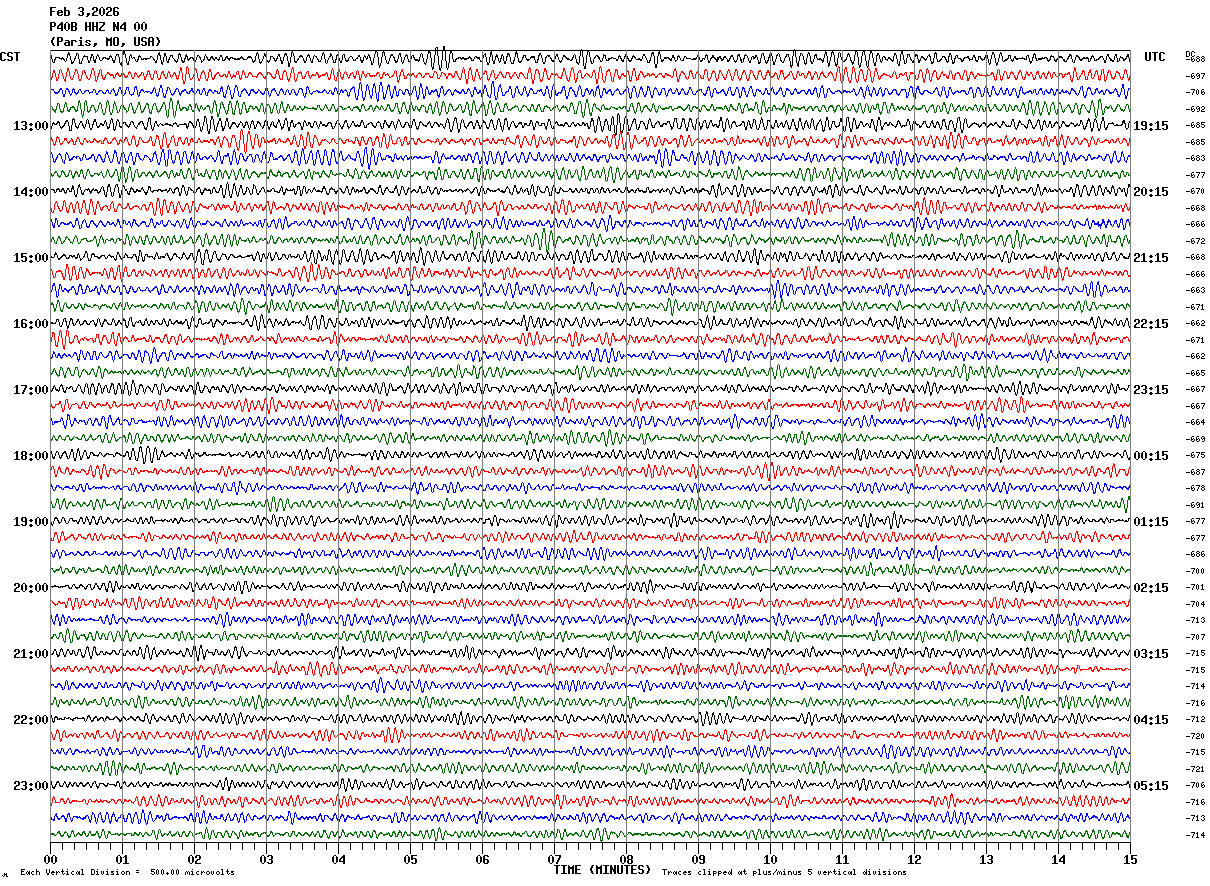The width and height of the screenshot is (1210, 886).
Task: Click minute tick label 06 on the axis
Action: (x=482, y=859)
